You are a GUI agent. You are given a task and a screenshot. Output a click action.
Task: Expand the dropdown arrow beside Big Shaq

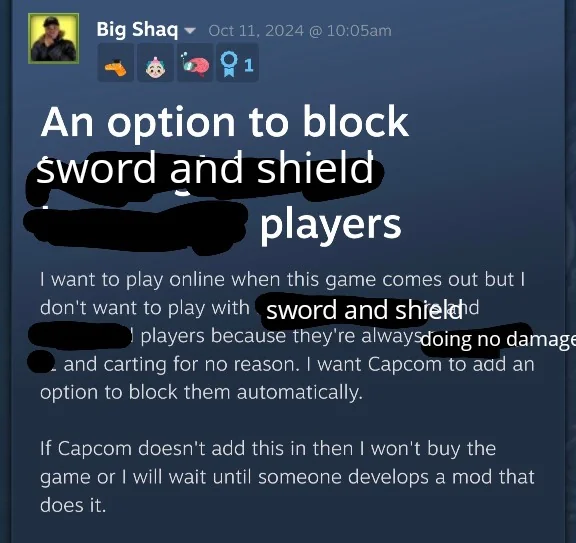click(190, 30)
